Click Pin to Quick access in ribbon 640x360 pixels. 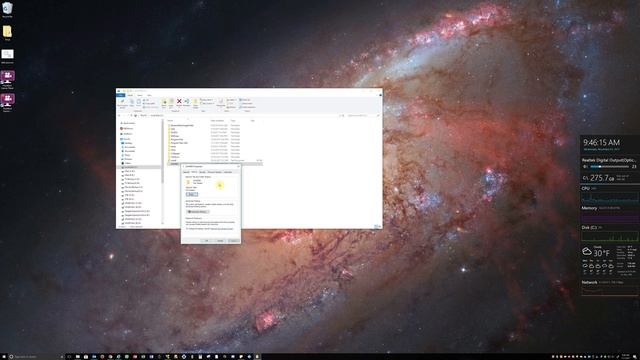(x=122, y=103)
